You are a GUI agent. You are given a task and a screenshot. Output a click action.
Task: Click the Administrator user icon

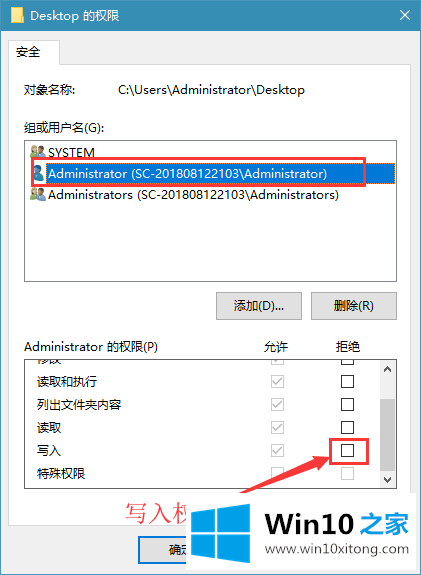(x=39, y=173)
